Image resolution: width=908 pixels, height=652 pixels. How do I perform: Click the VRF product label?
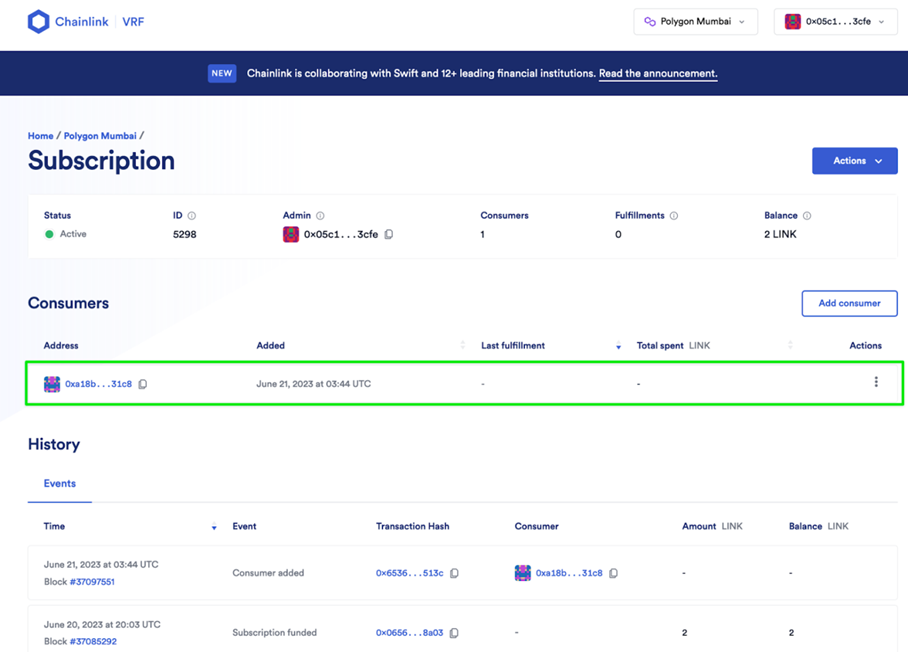[133, 21]
